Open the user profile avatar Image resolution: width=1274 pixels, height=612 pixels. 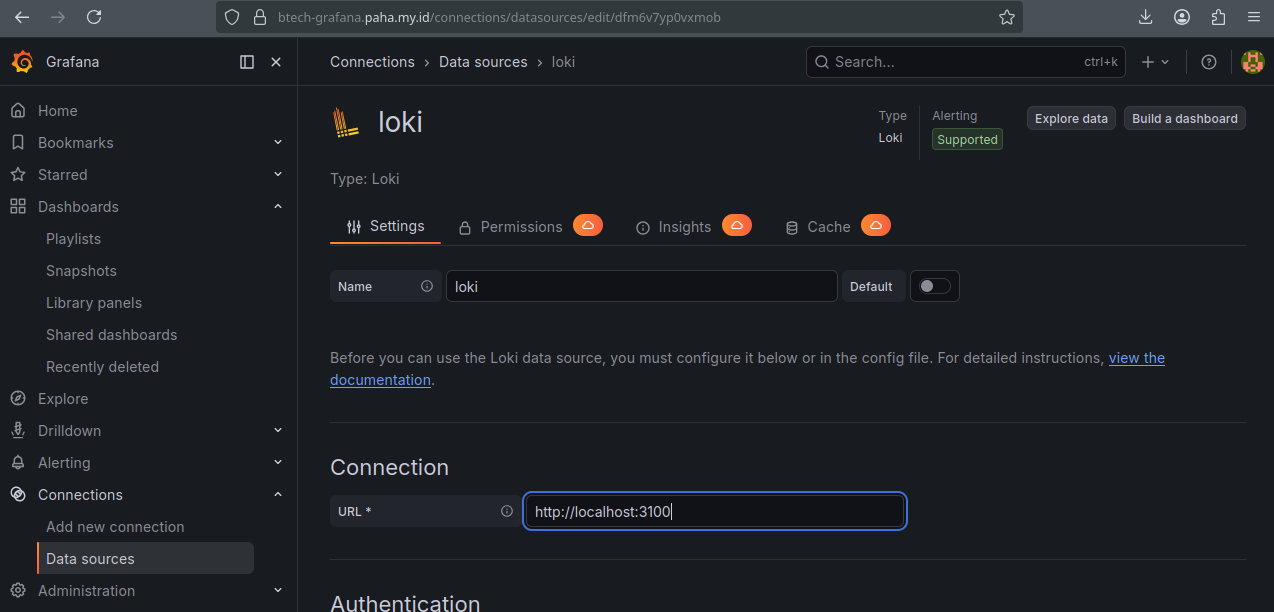point(1252,62)
